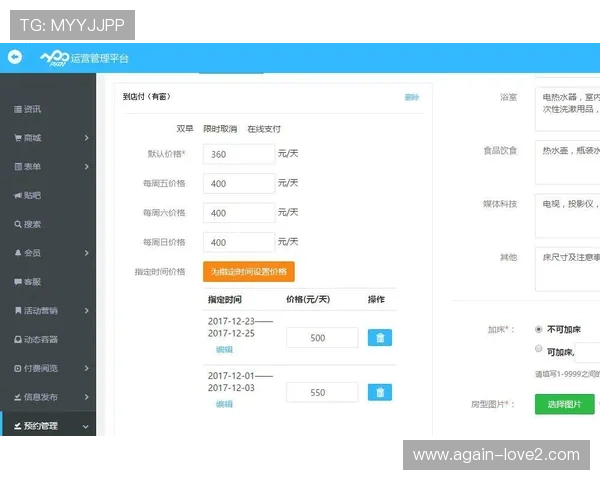Click the 客服 chat bubble icon

tap(18, 282)
